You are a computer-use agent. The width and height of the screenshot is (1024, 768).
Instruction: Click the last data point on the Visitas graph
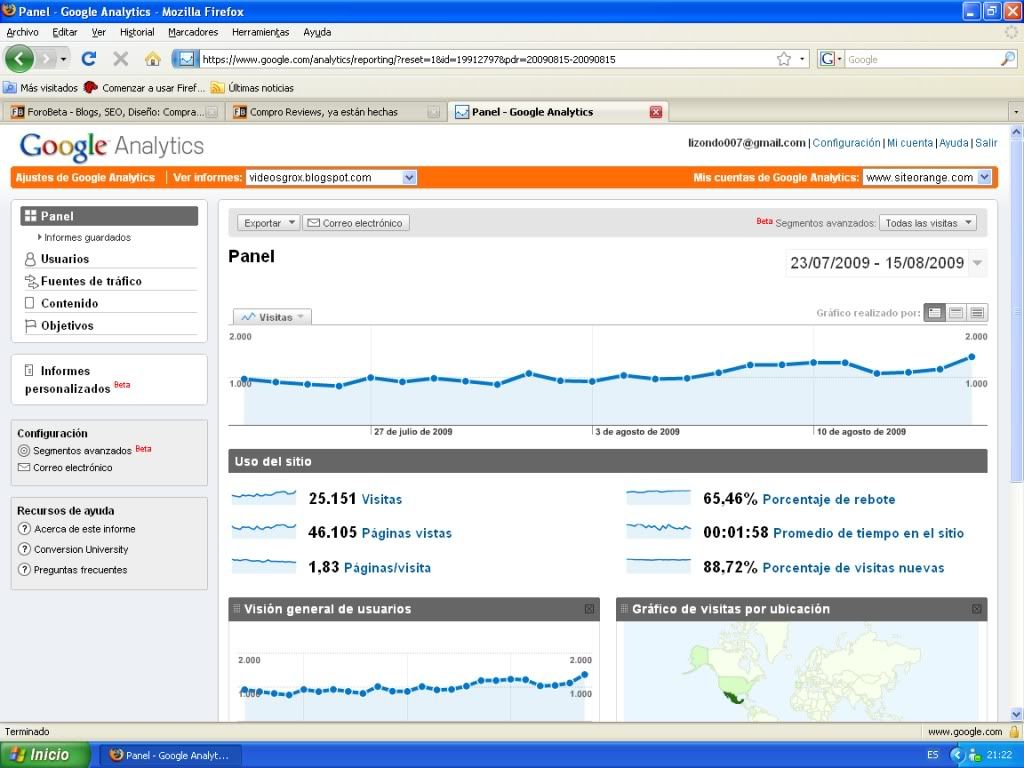972,357
